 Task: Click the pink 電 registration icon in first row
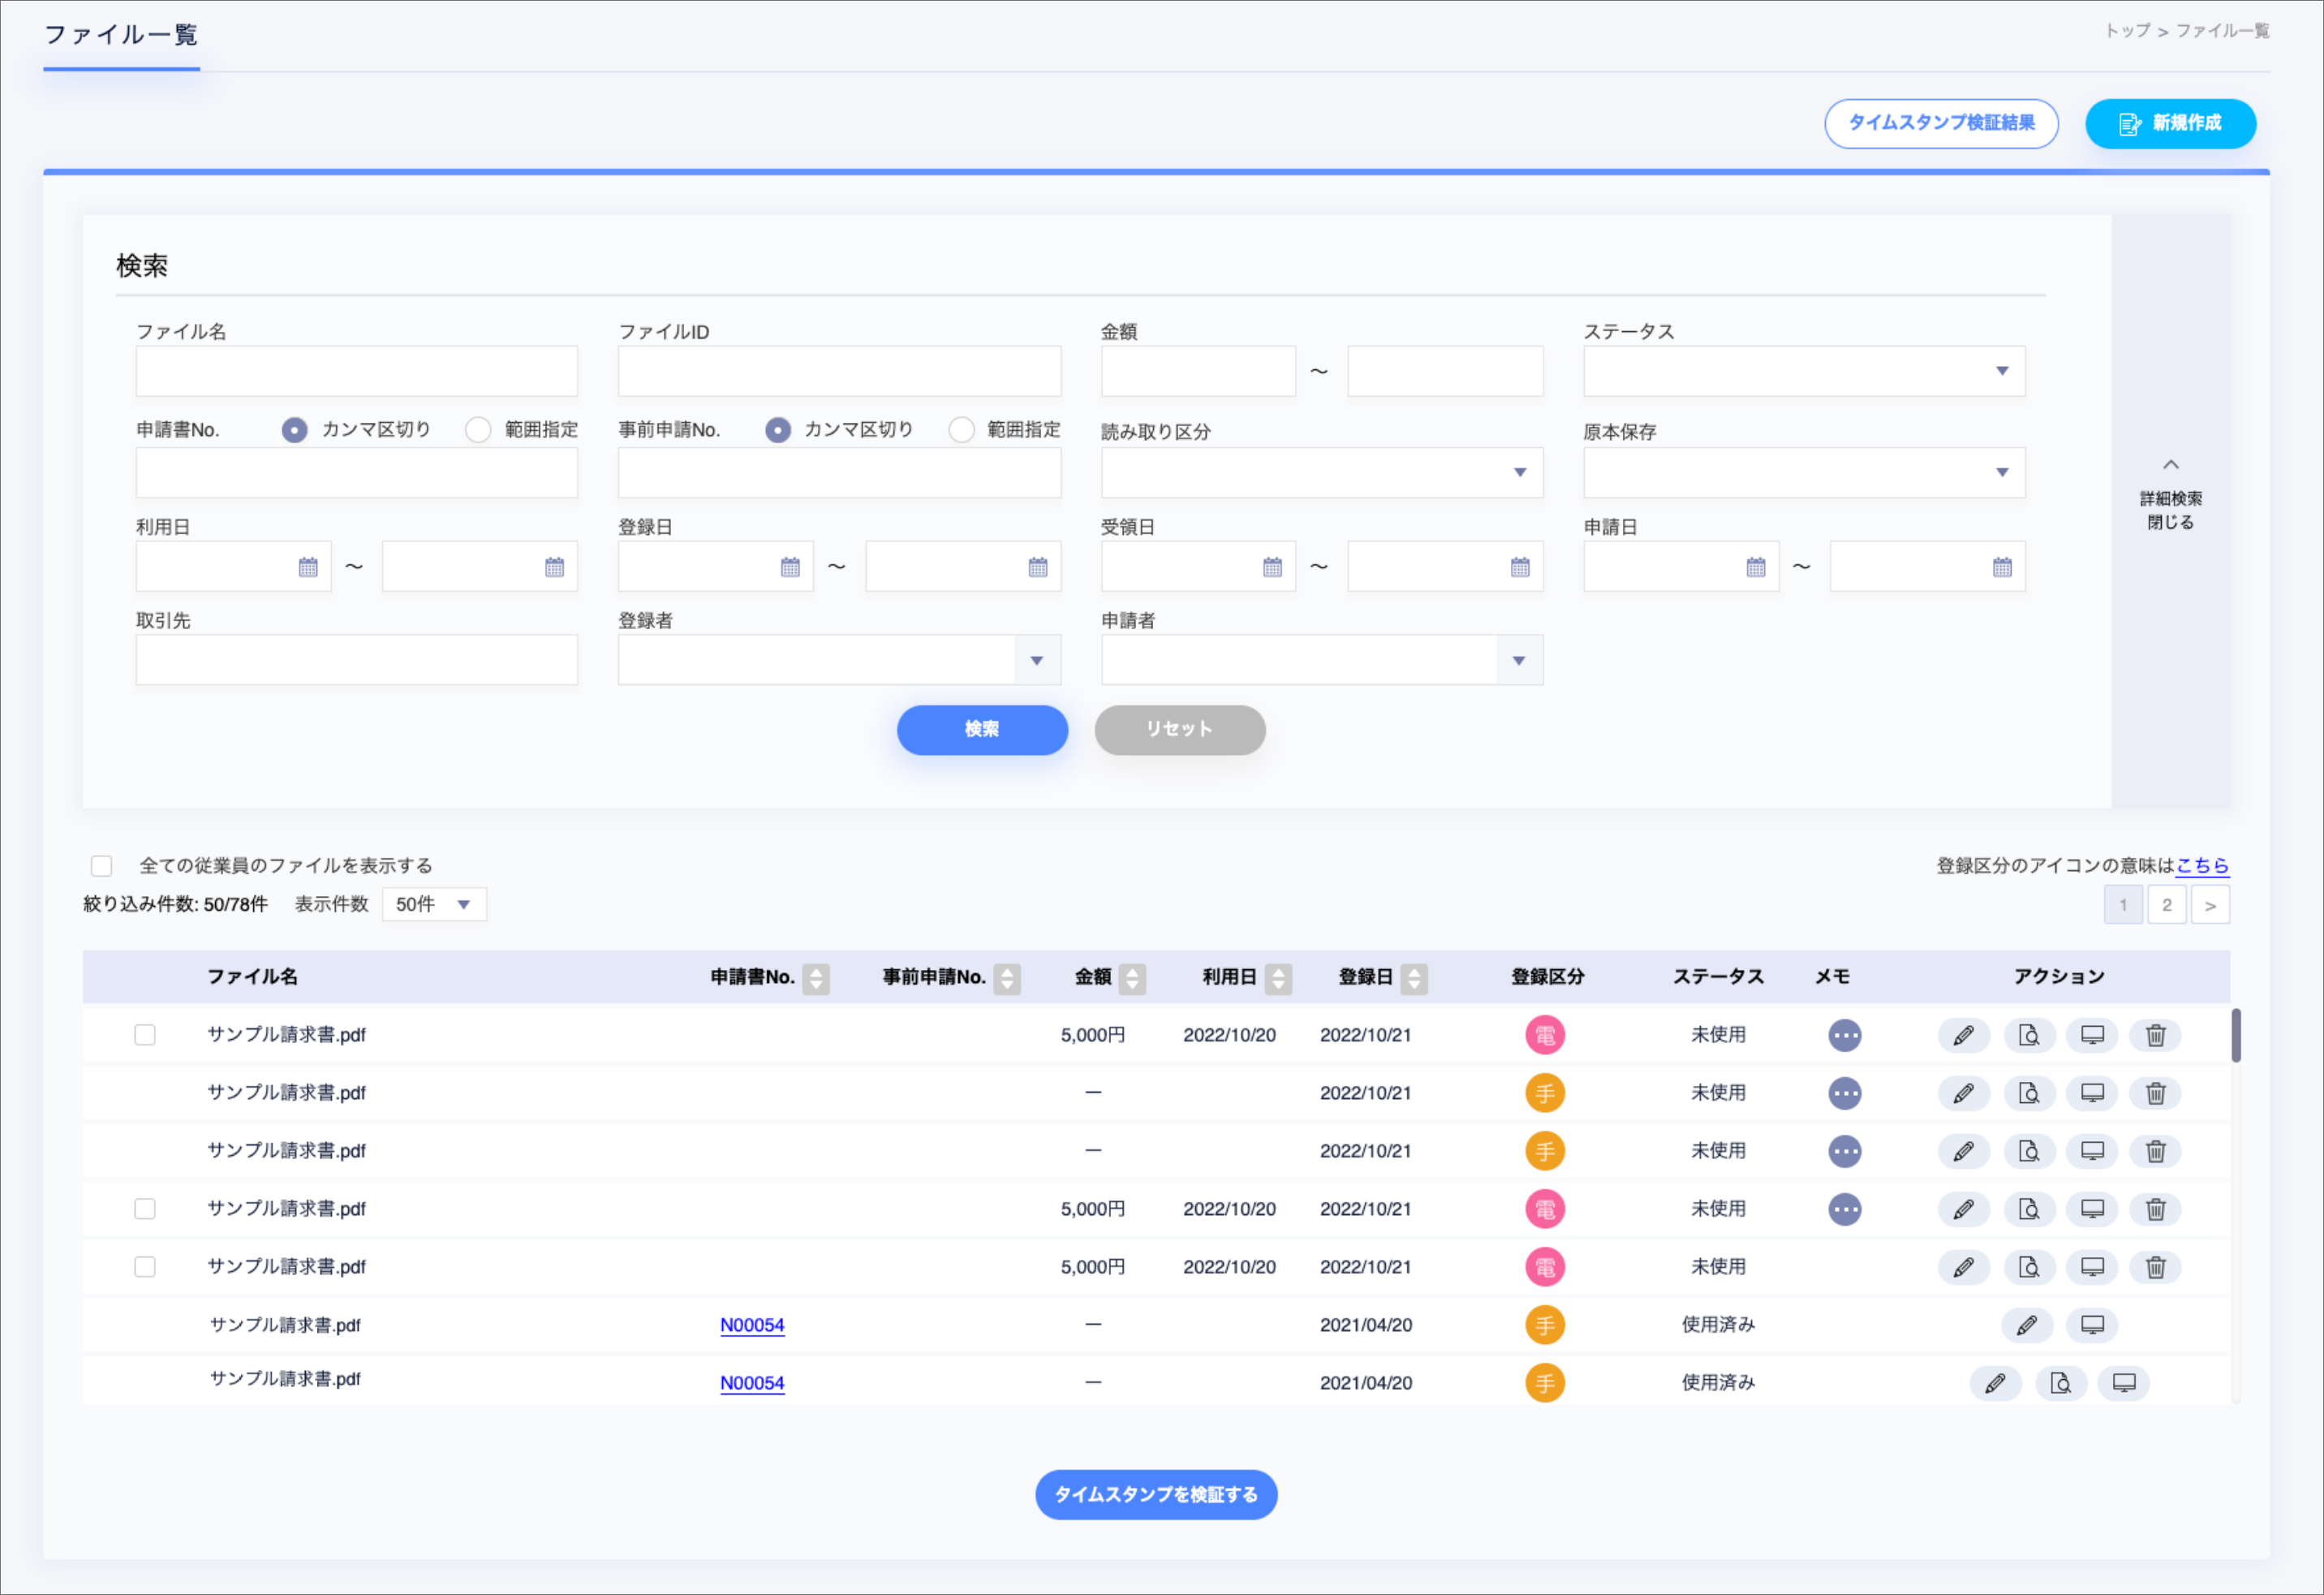[x=1545, y=1035]
